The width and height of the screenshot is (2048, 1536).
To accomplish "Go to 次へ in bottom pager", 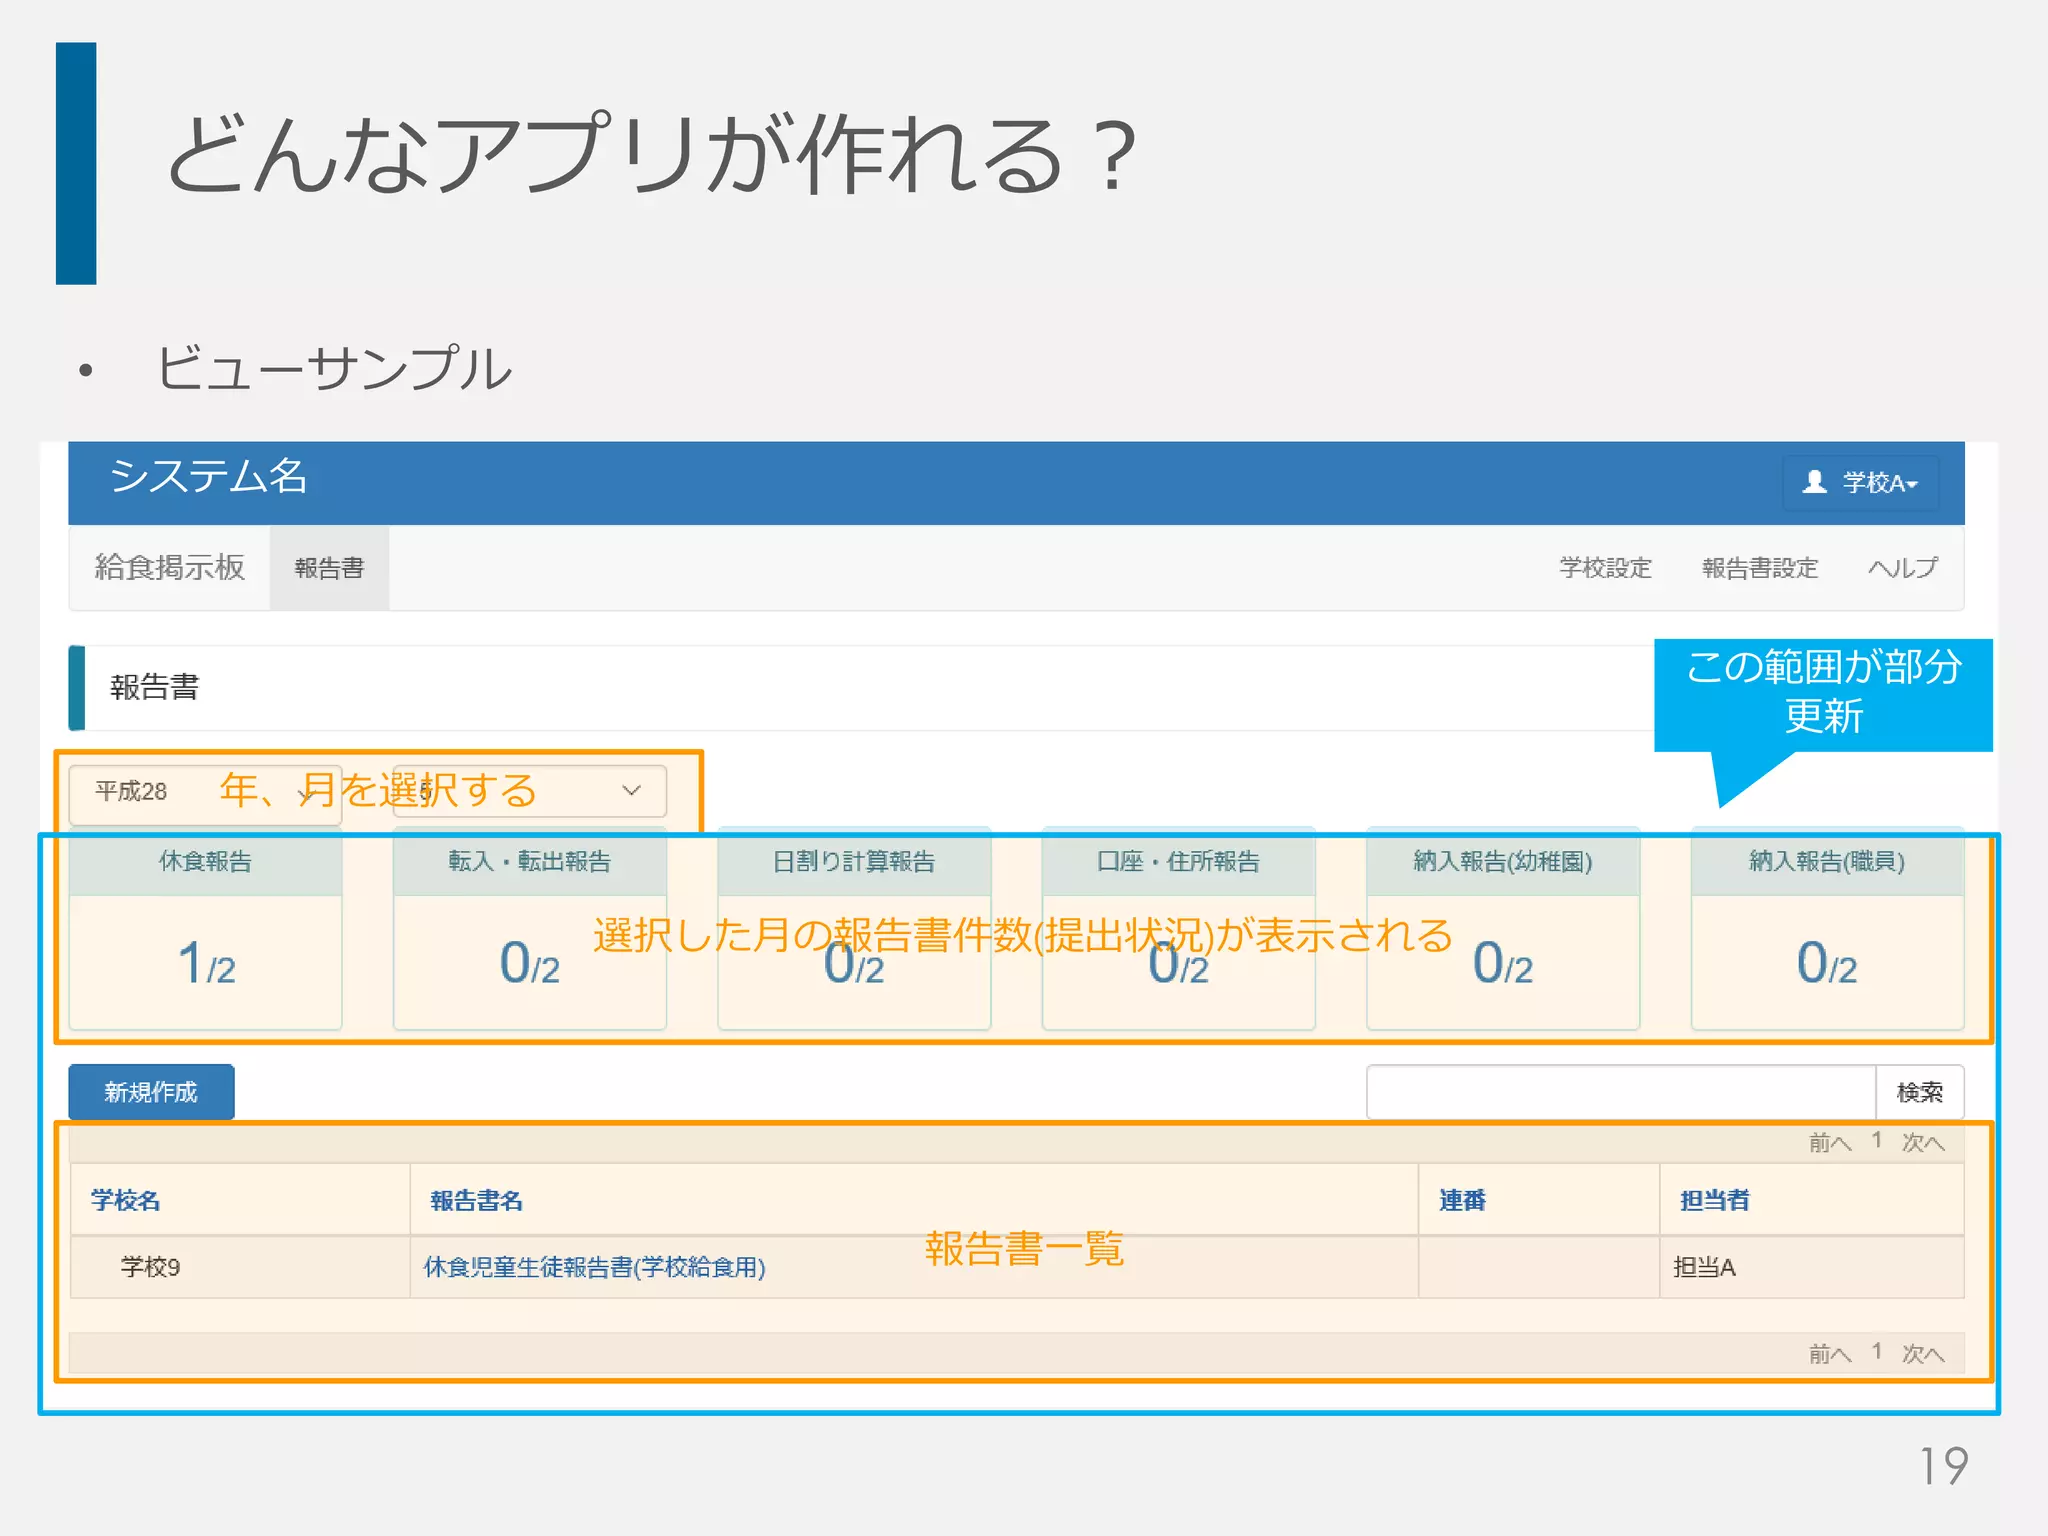I will pos(1923,1354).
